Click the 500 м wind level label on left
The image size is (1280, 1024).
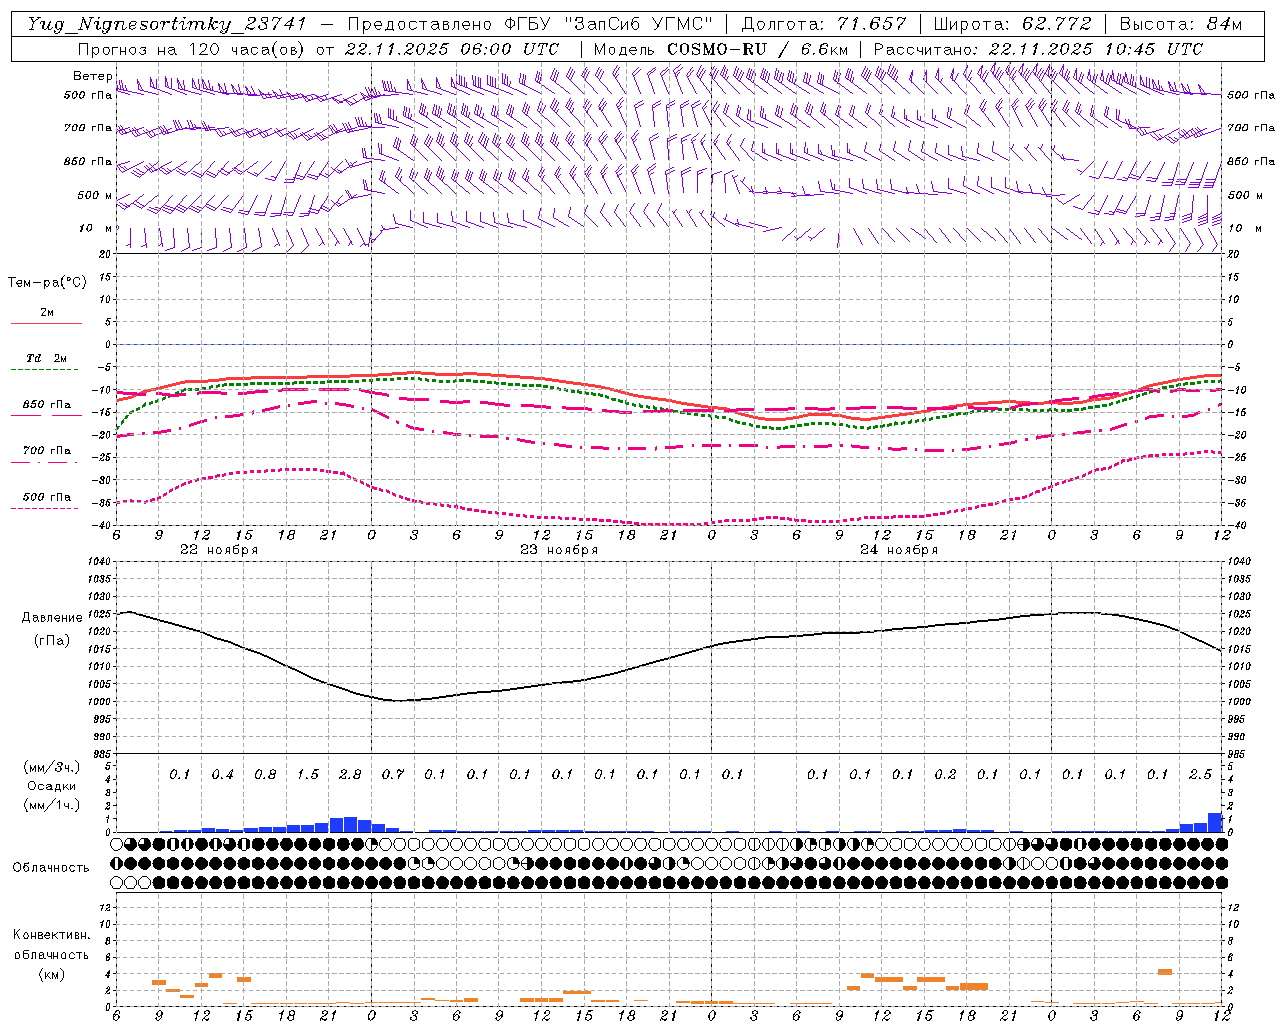[x=96, y=195]
